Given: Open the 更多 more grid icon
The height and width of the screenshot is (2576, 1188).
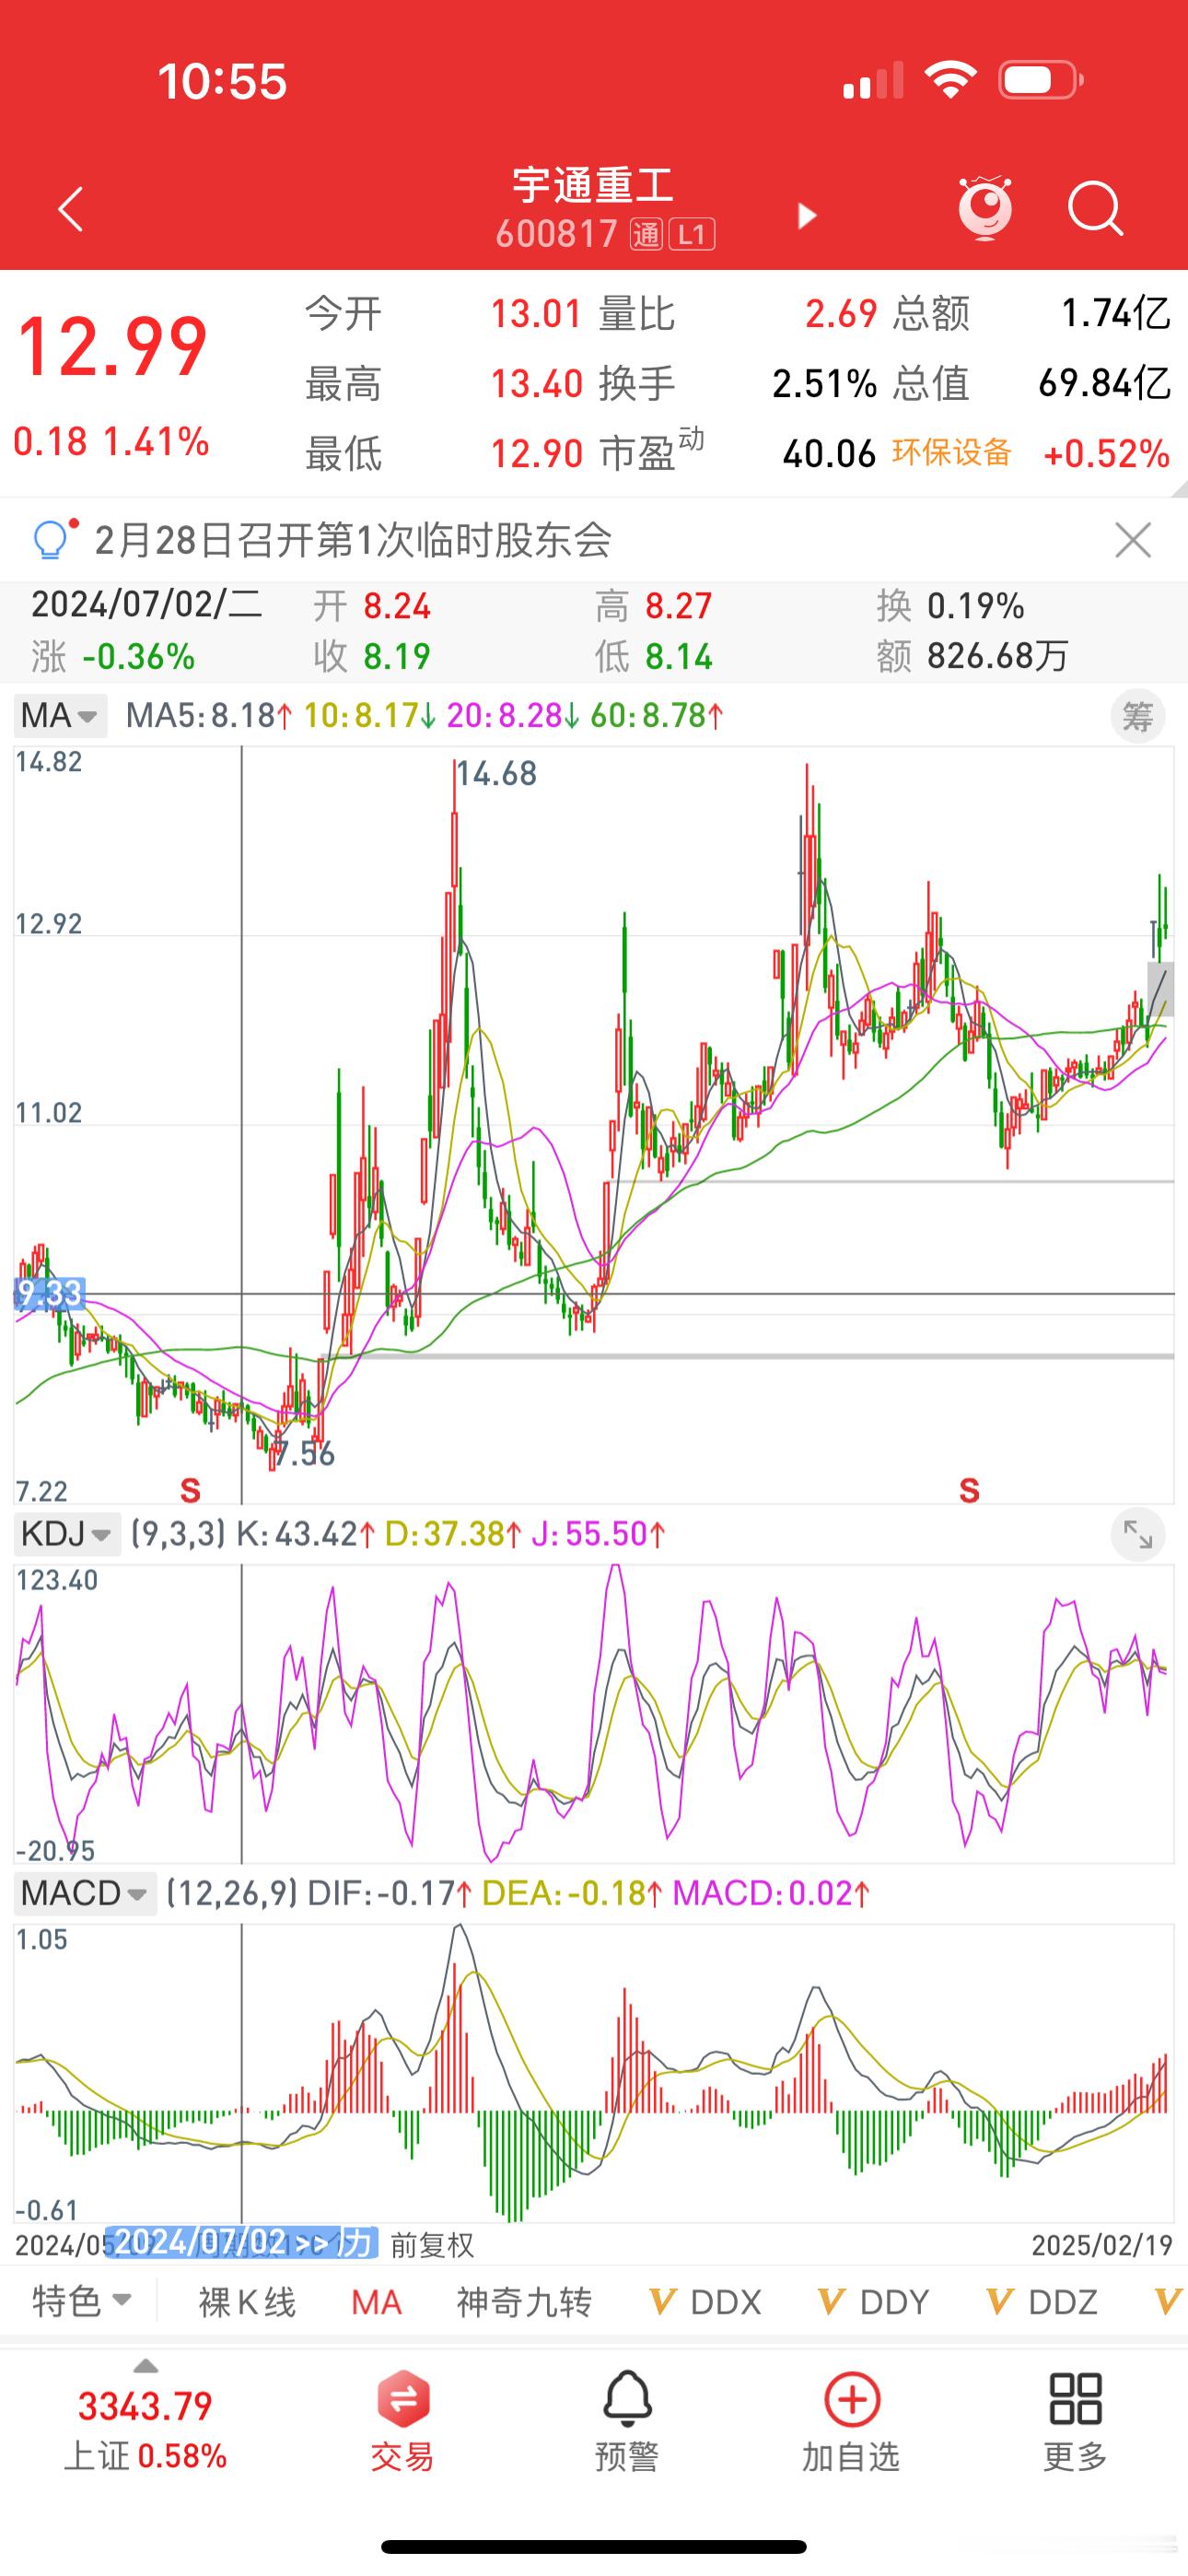Looking at the screenshot, I should pyautogui.click(x=1075, y=2420).
